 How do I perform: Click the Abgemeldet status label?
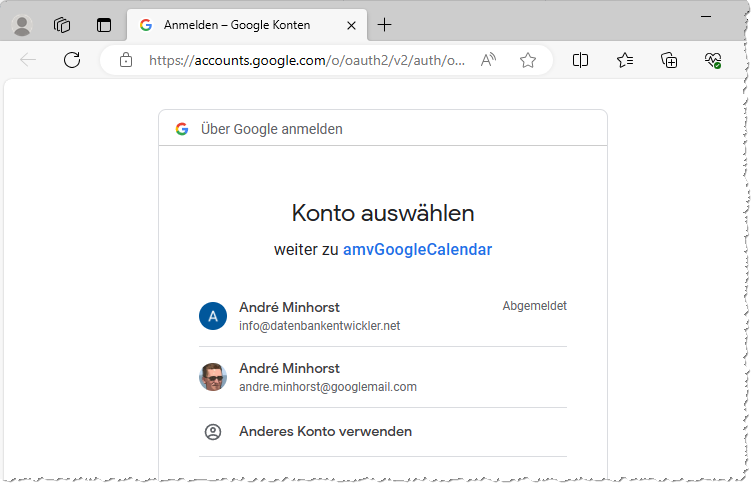535,306
